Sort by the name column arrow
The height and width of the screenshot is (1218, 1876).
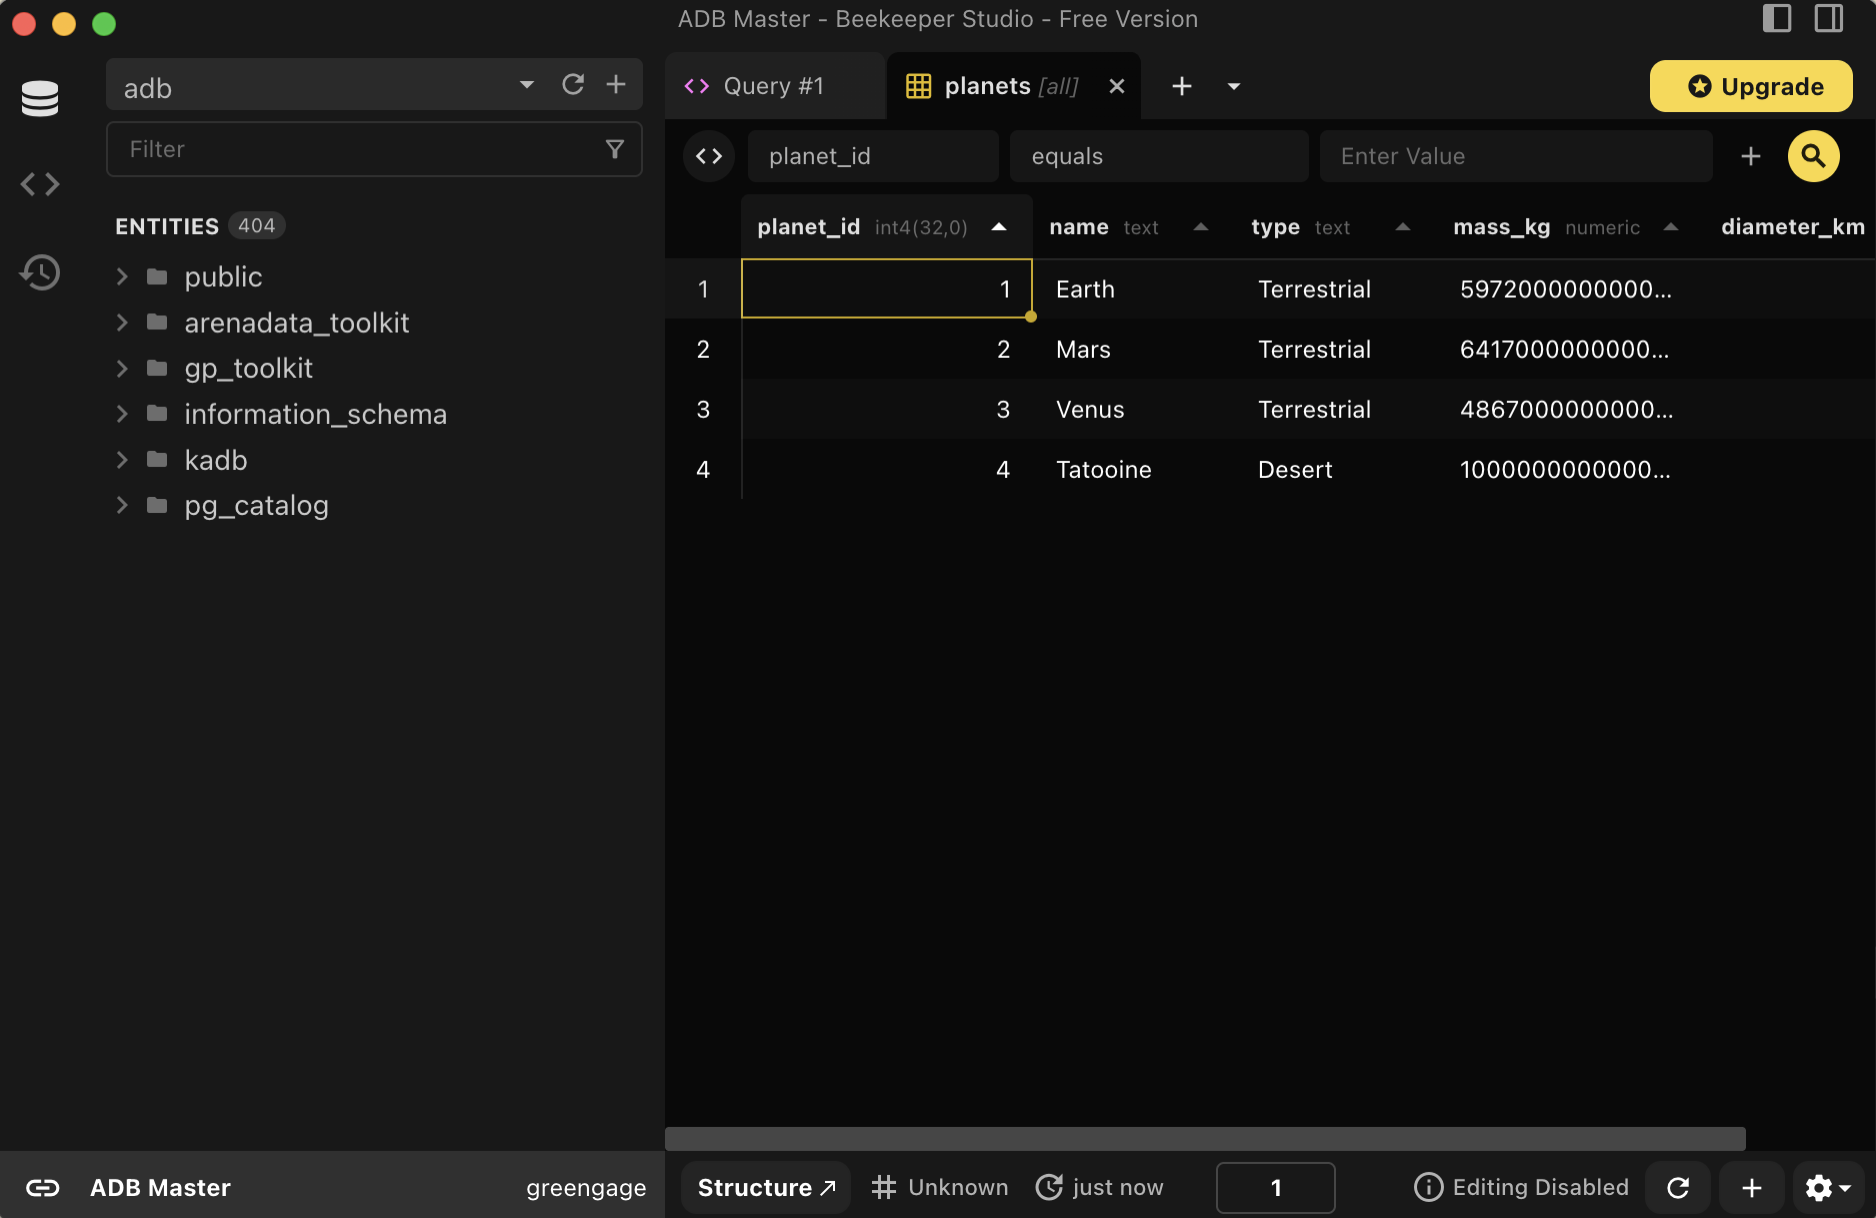point(1201,227)
